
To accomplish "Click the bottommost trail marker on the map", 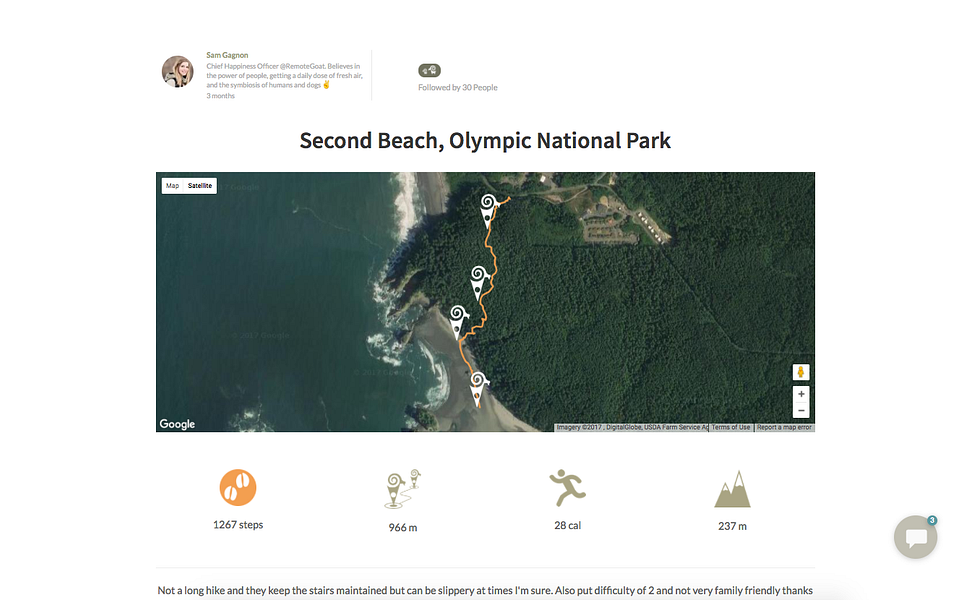I will (479, 385).
